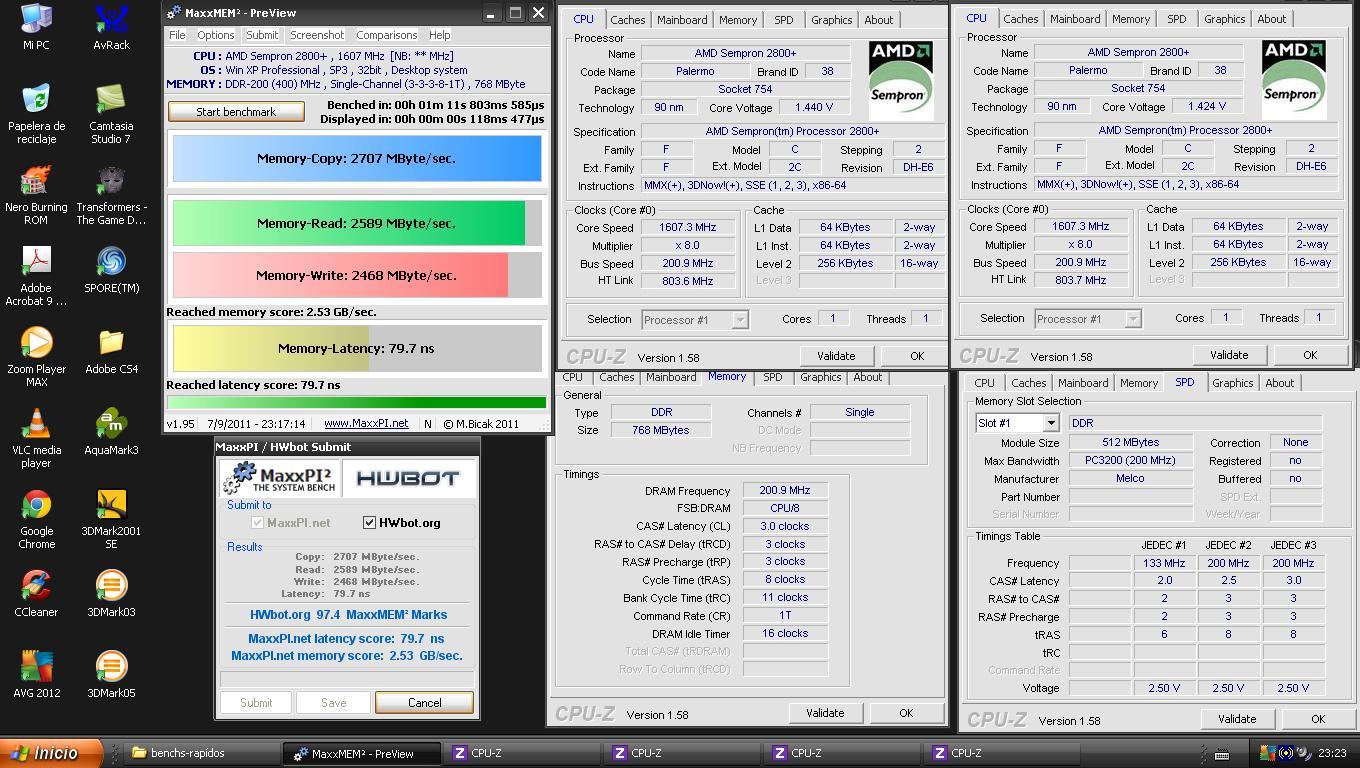Click Validate in left top CPU-Z
The image size is (1360, 768).
click(836, 356)
